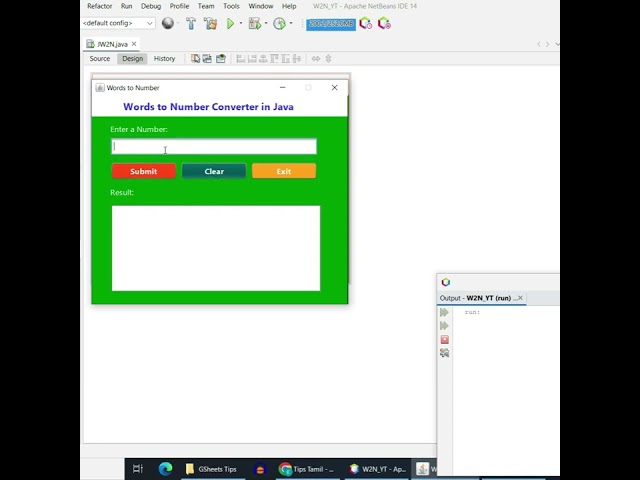Screen dimensions: 640x480
Task: Click the Enter a Number text field
Action: (214, 147)
